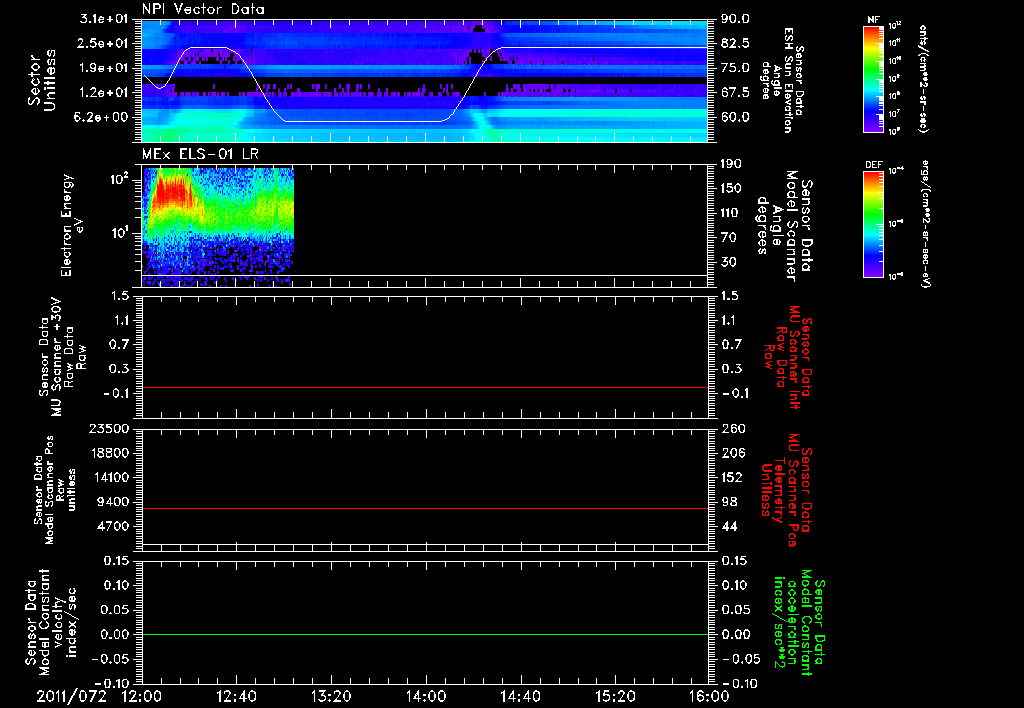Click the 82.5 elevation tick label
This screenshot has height=708, width=1024.
pyautogui.click(x=735, y=43)
